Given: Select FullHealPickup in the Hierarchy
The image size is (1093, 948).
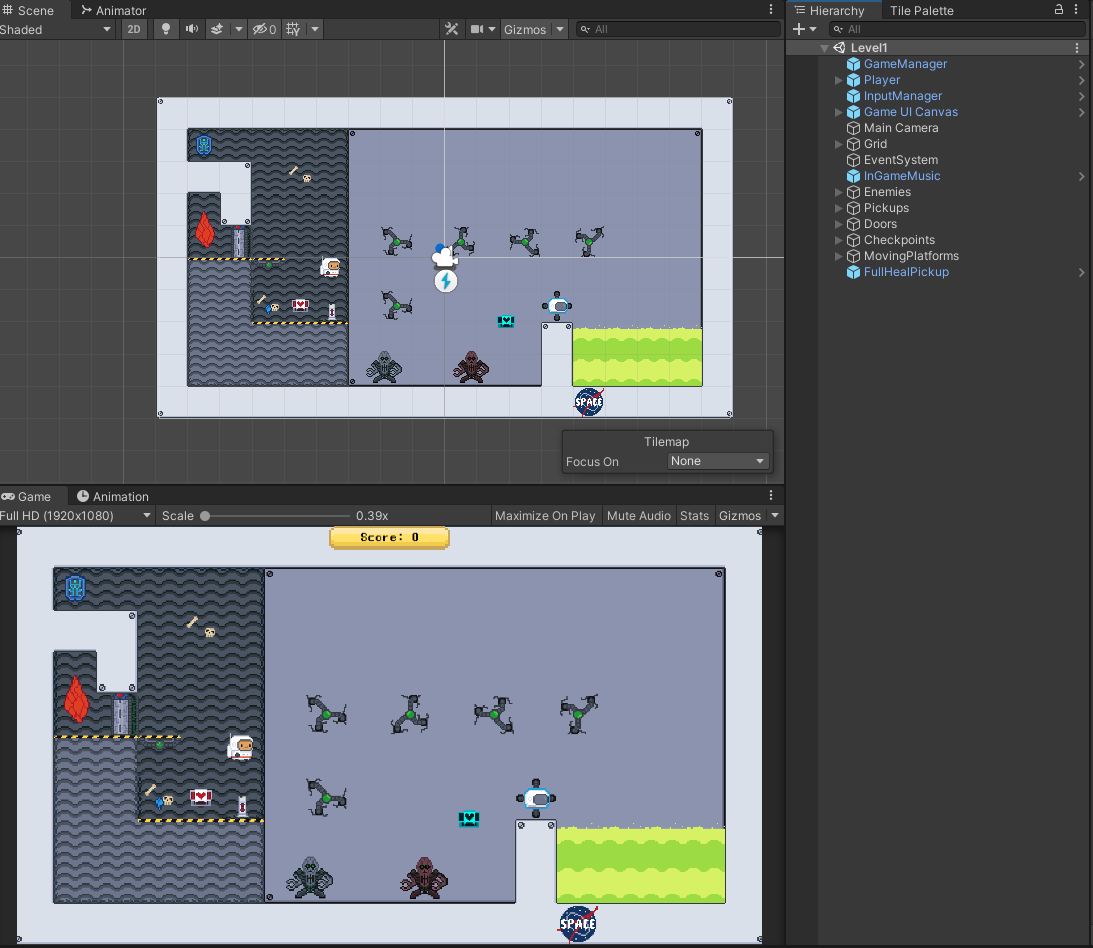Looking at the screenshot, I should click(x=908, y=272).
